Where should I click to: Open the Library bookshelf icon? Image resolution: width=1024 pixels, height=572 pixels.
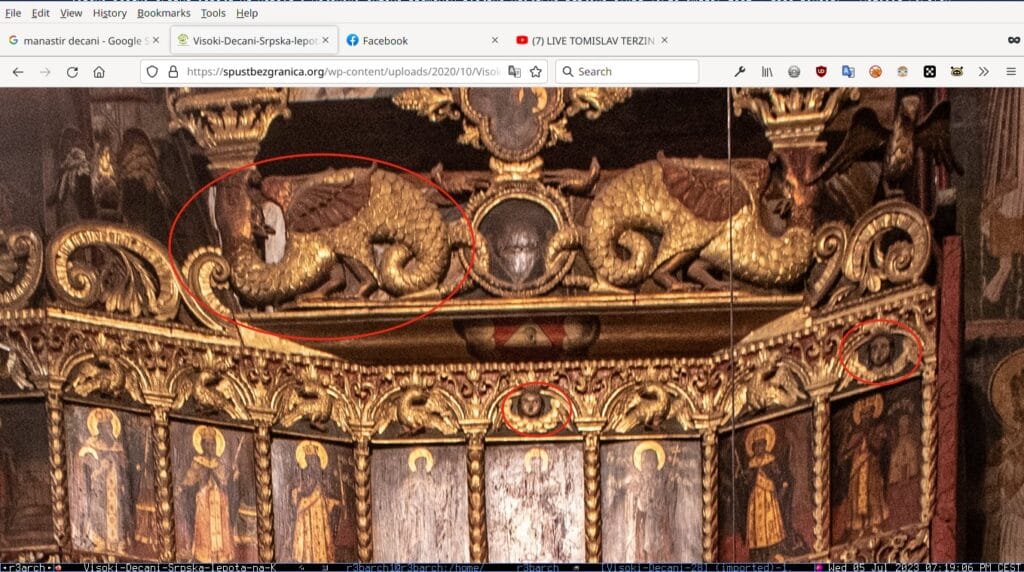point(767,72)
